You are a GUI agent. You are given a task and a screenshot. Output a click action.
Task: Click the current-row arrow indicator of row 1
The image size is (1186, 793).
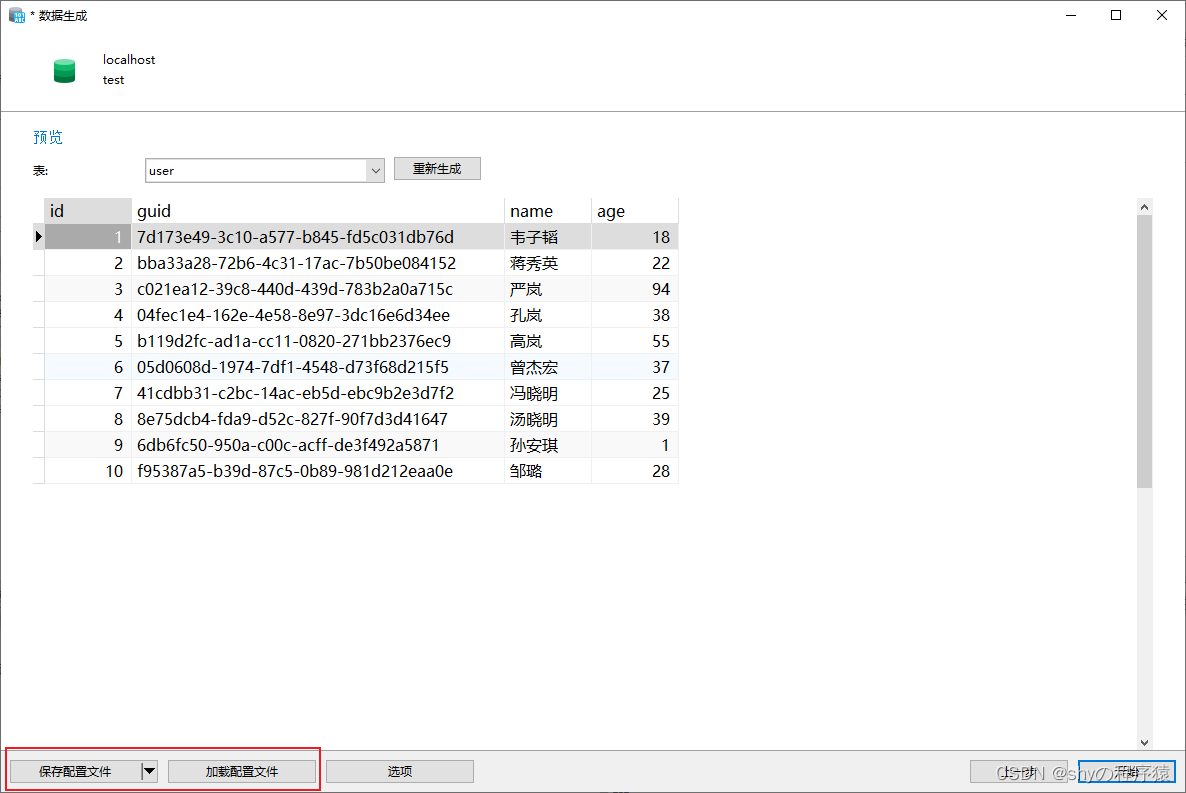(x=39, y=237)
